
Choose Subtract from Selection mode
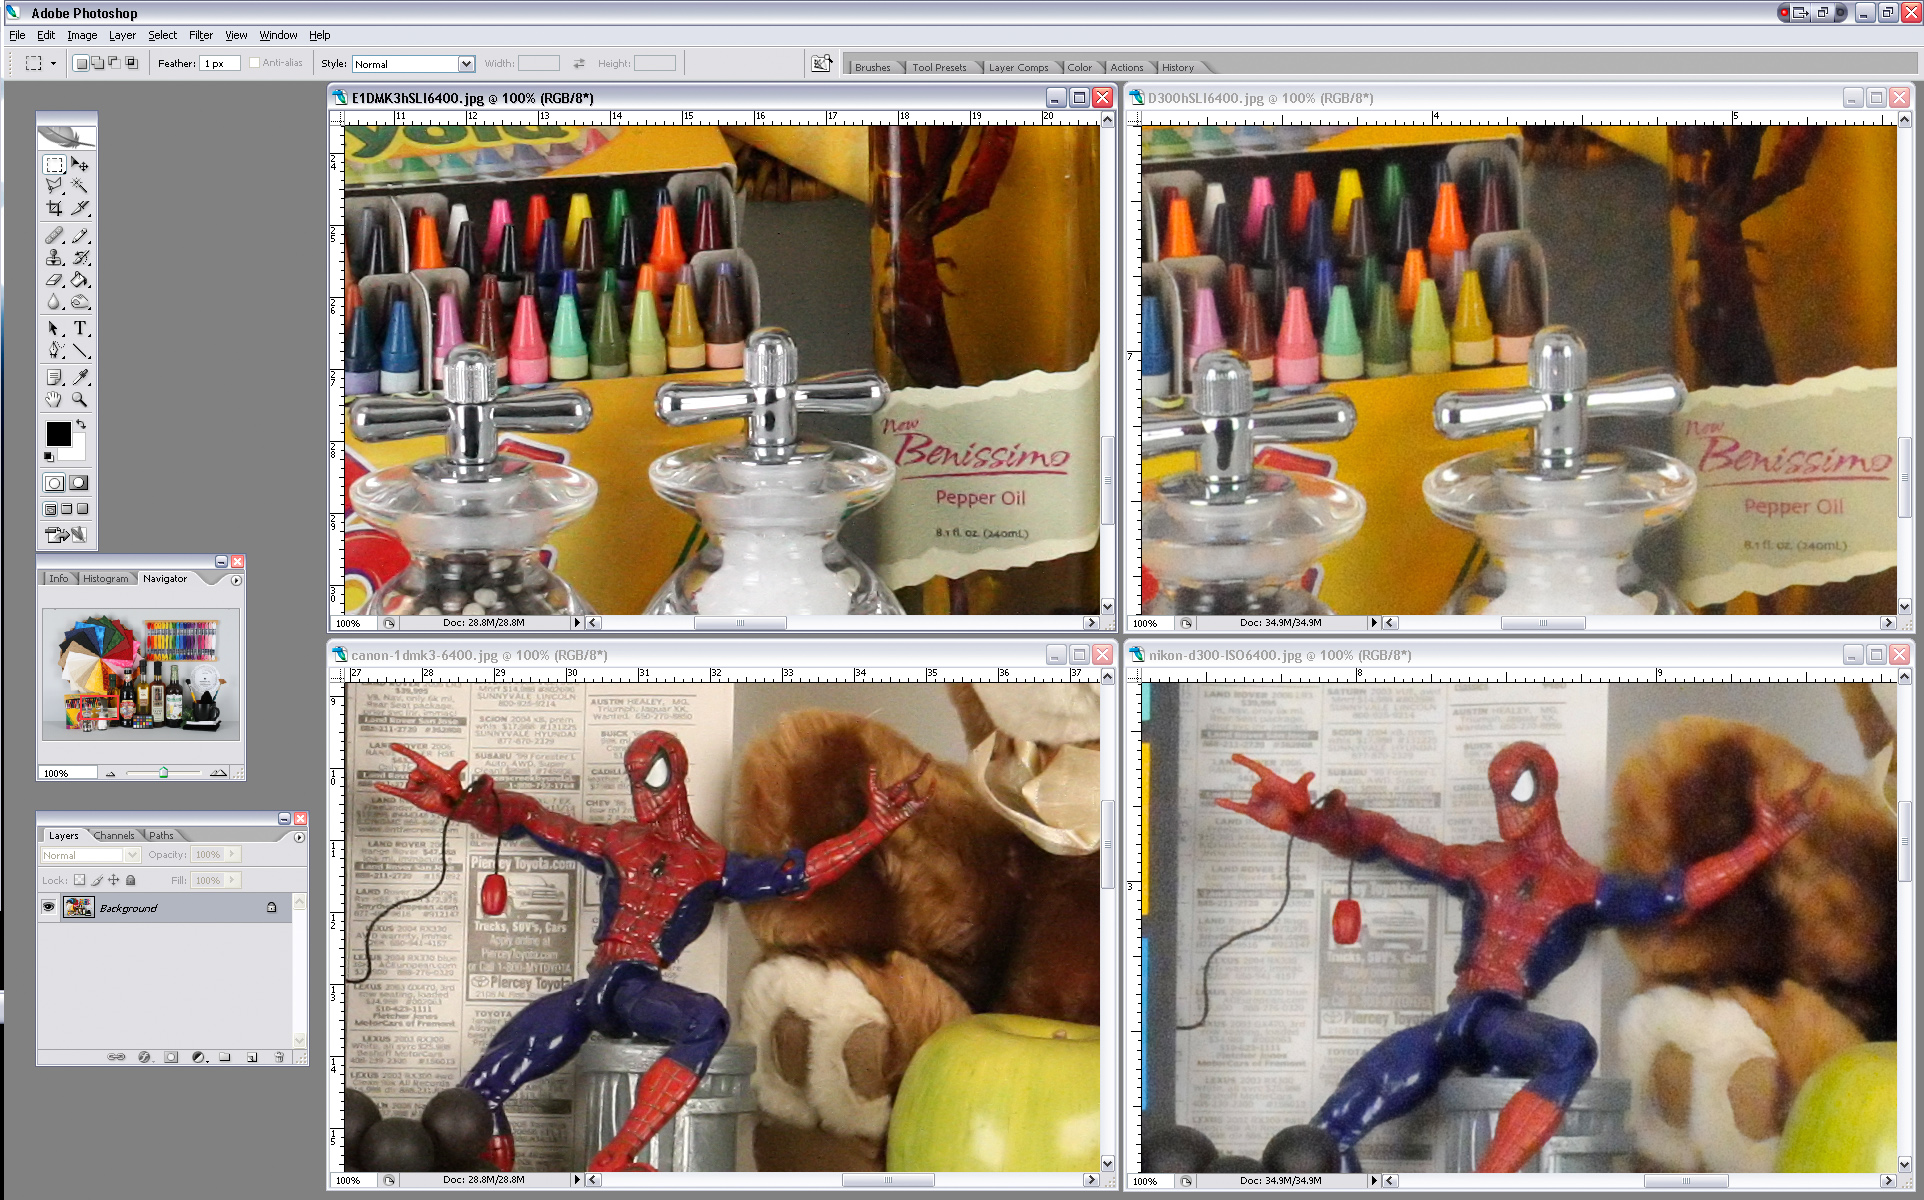tap(114, 63)
